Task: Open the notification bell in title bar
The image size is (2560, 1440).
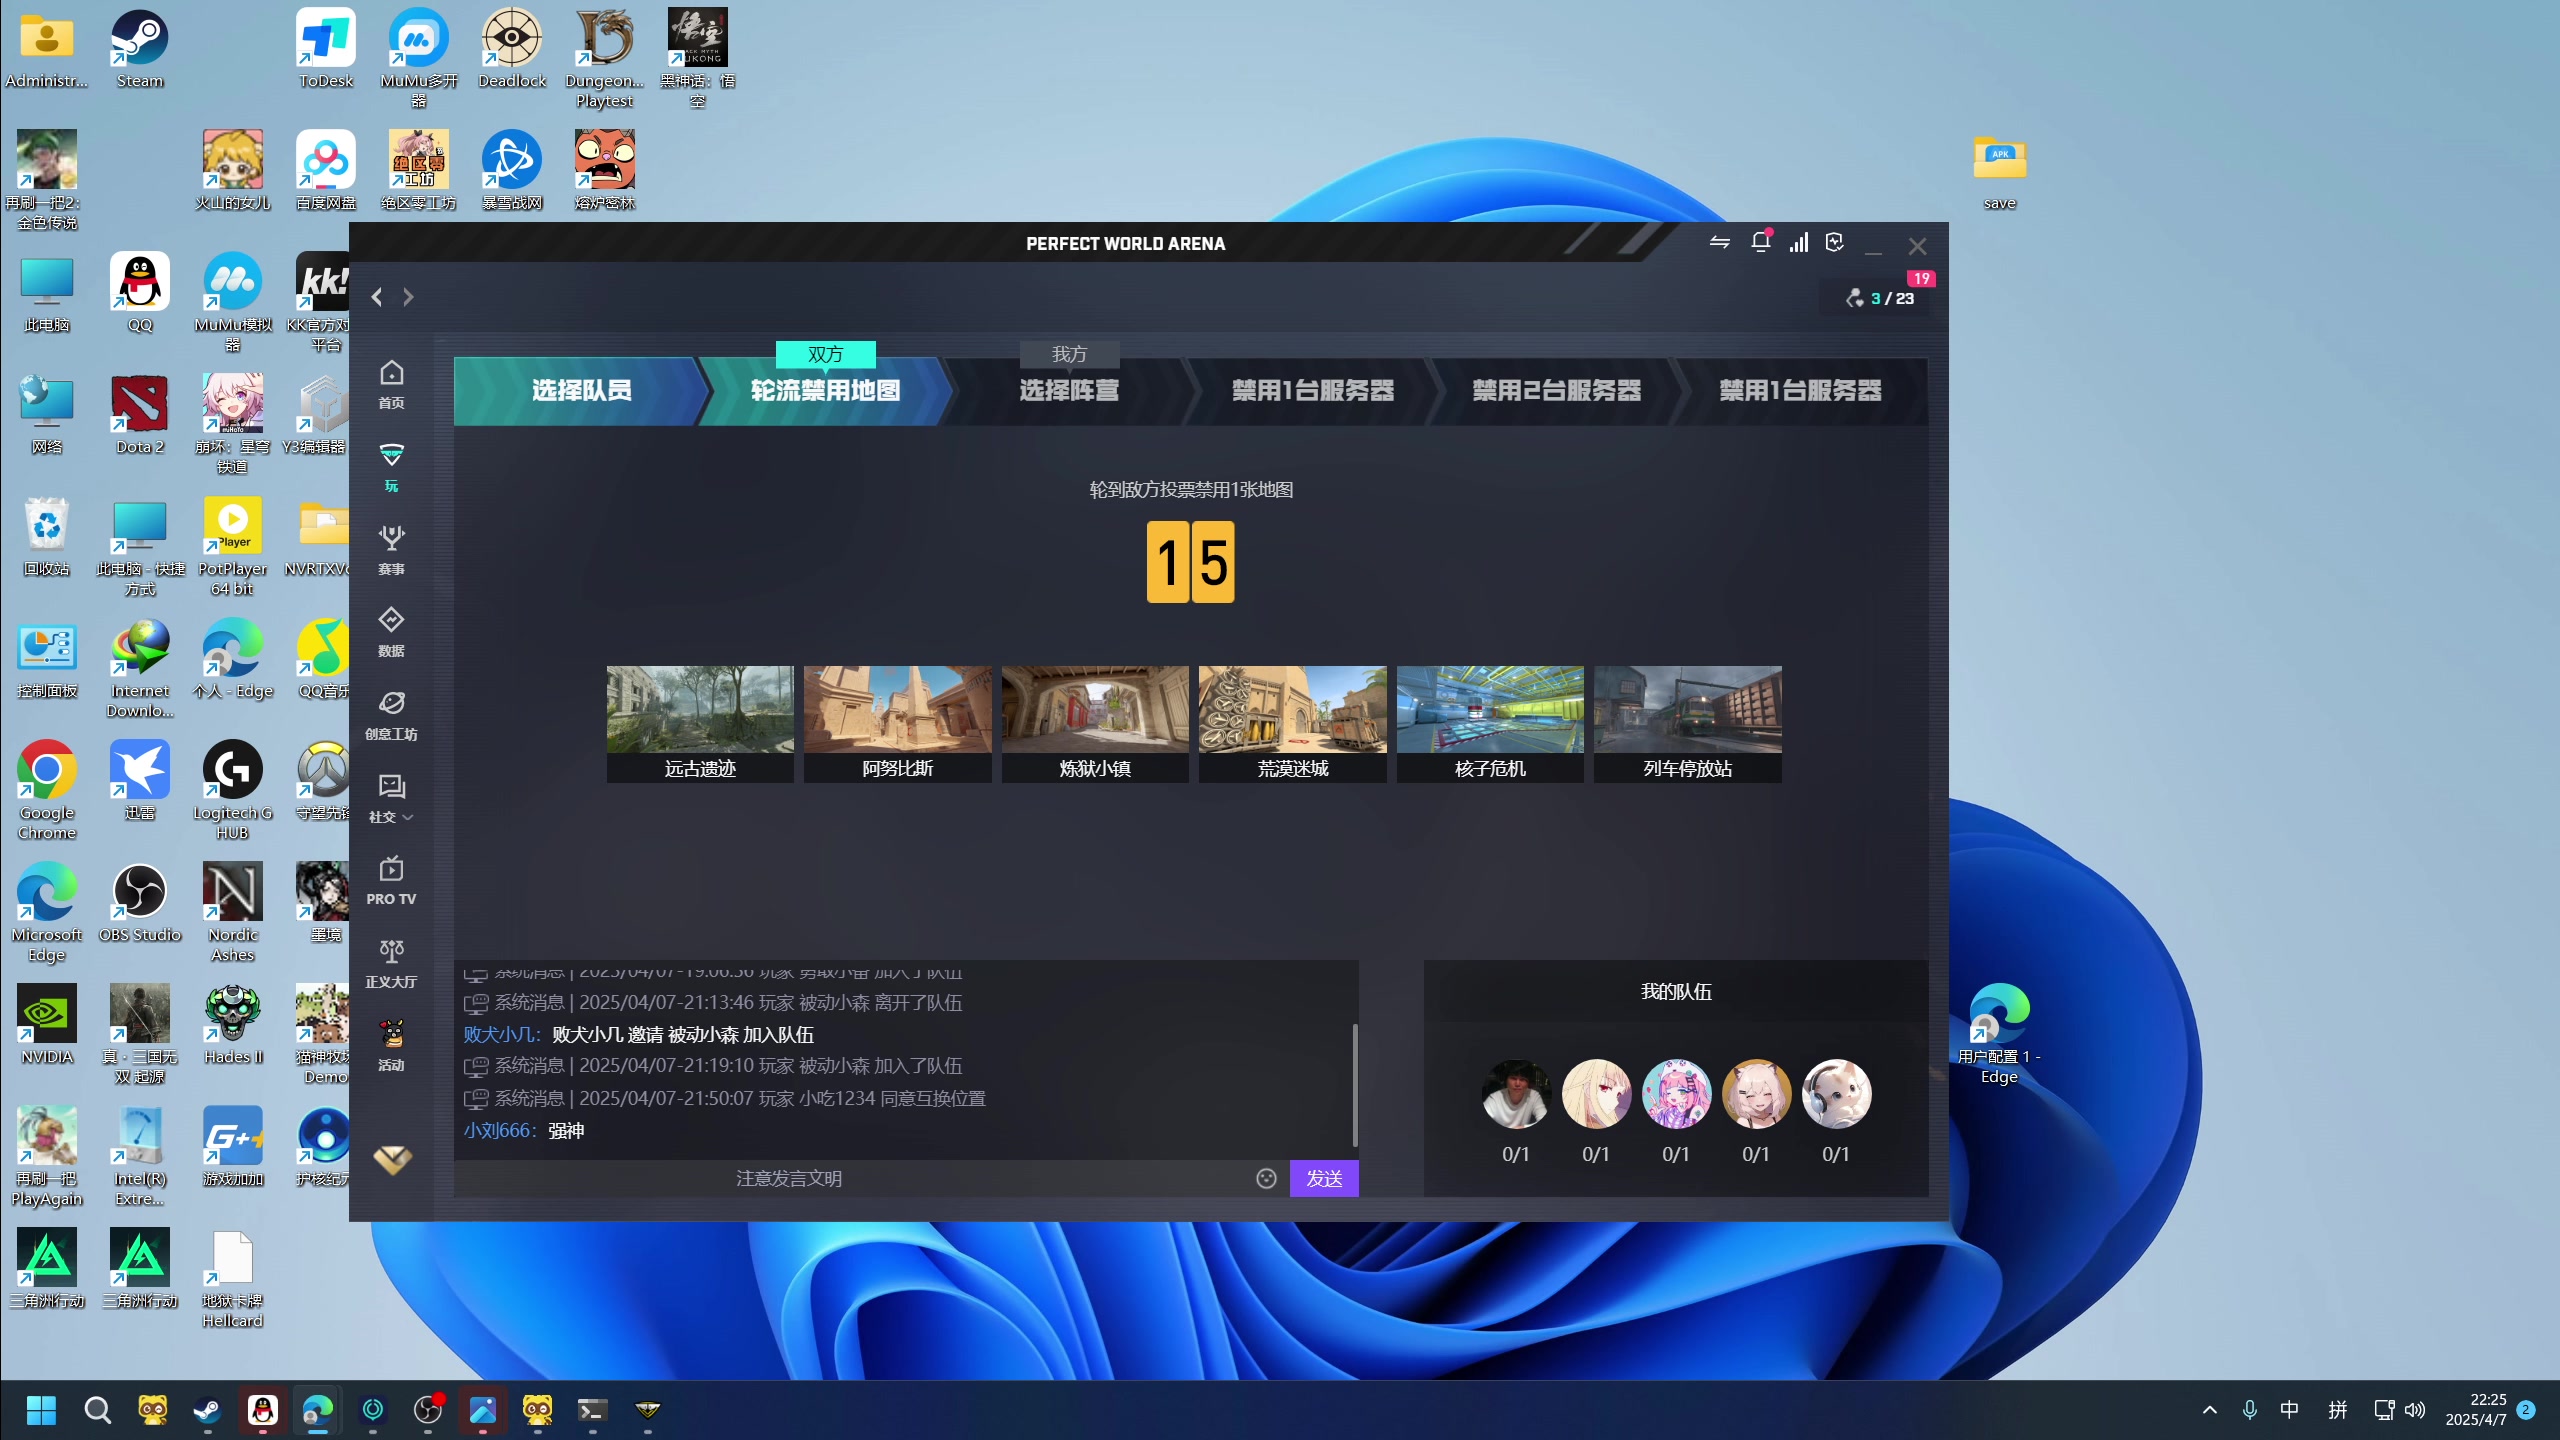Action: [1761, 243]
